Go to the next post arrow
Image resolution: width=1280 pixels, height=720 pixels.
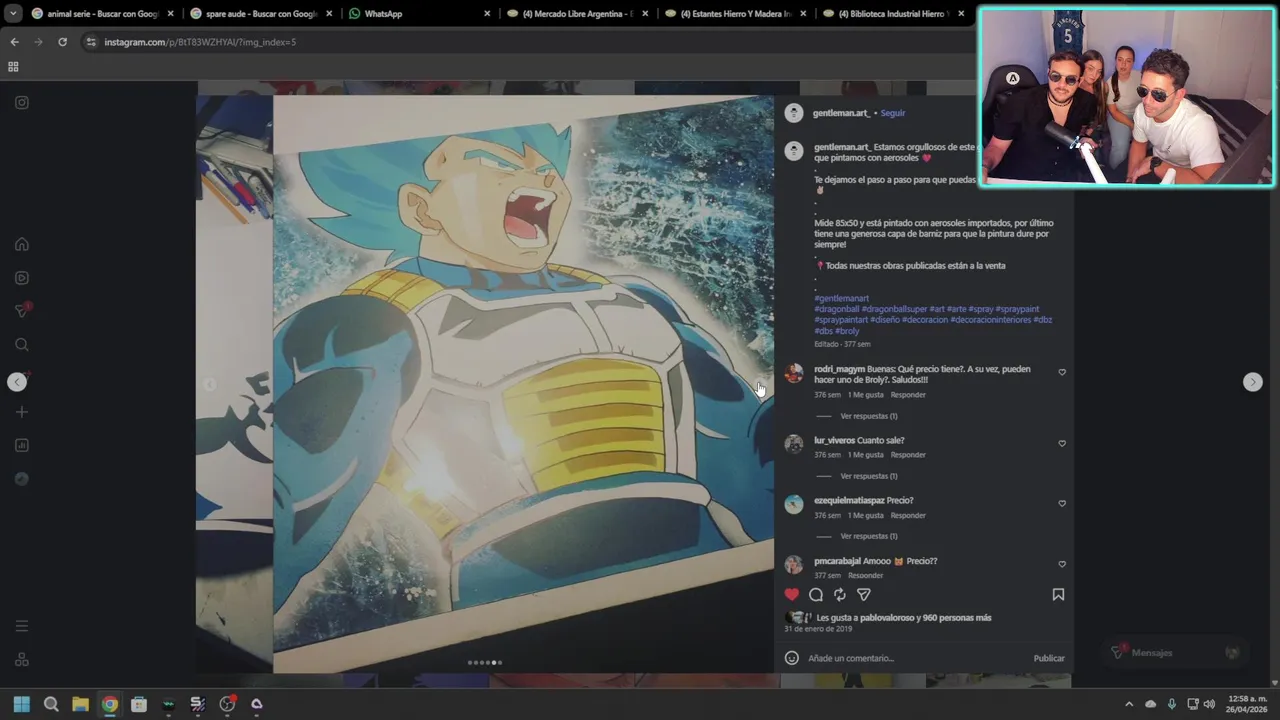[x=1252, y=382]
